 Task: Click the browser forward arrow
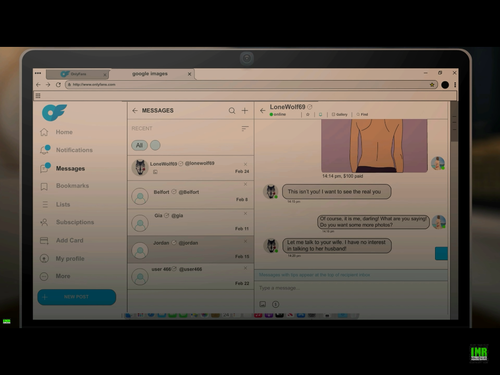pyautogui.click(x=48, y=85)
